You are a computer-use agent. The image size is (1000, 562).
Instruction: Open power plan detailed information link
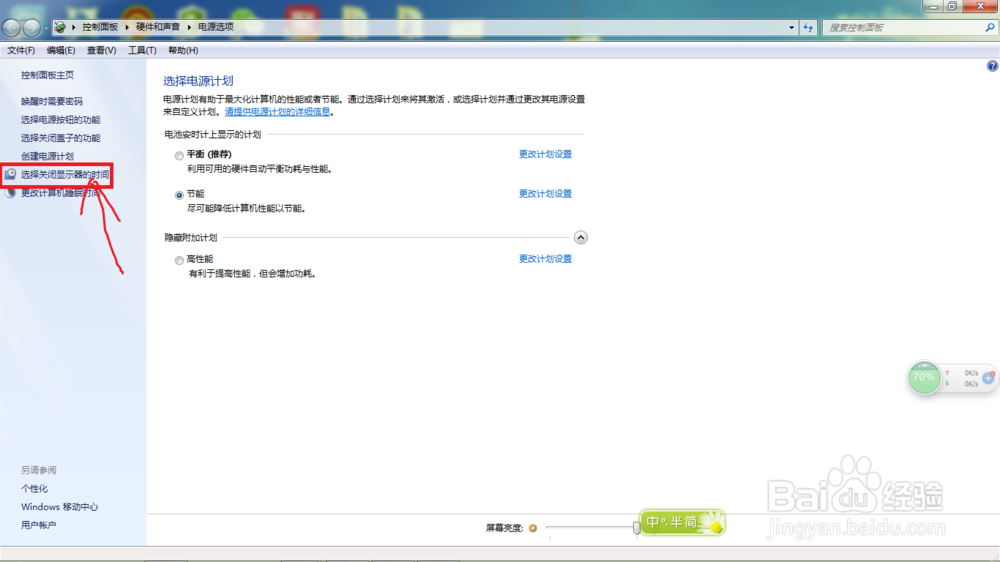[277, 112]
